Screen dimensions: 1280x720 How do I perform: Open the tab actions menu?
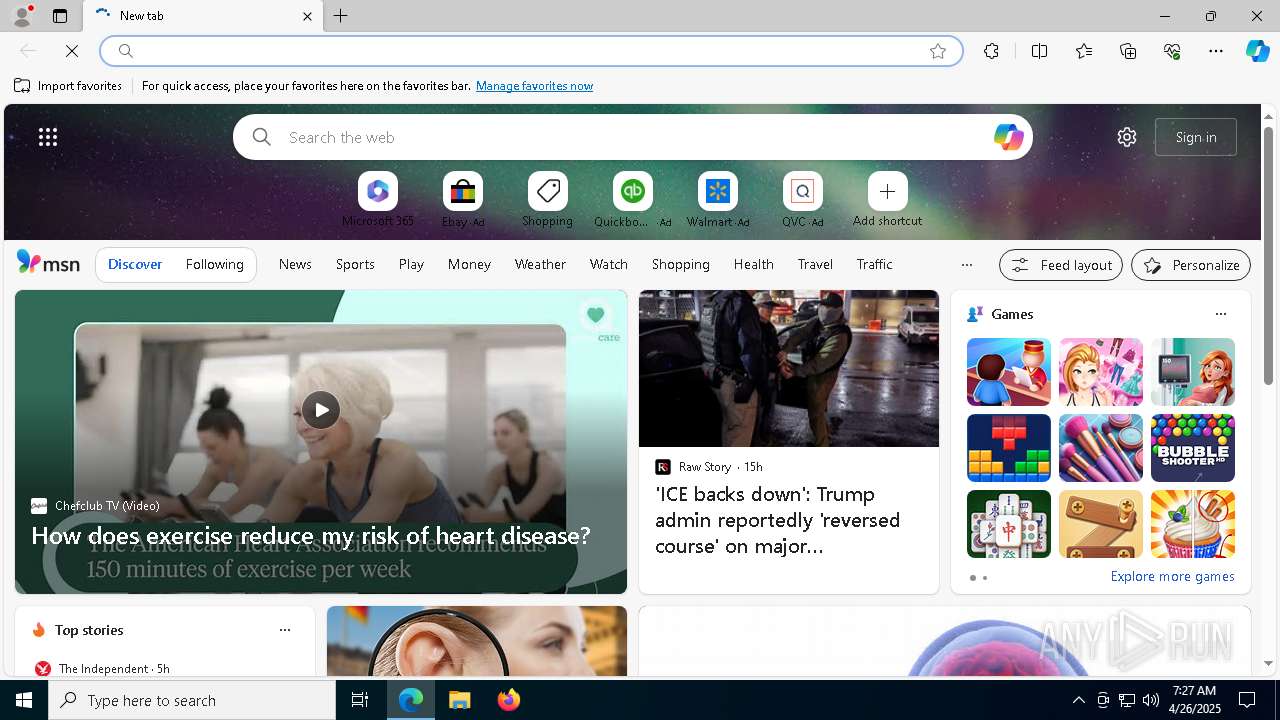pos(60,16)
